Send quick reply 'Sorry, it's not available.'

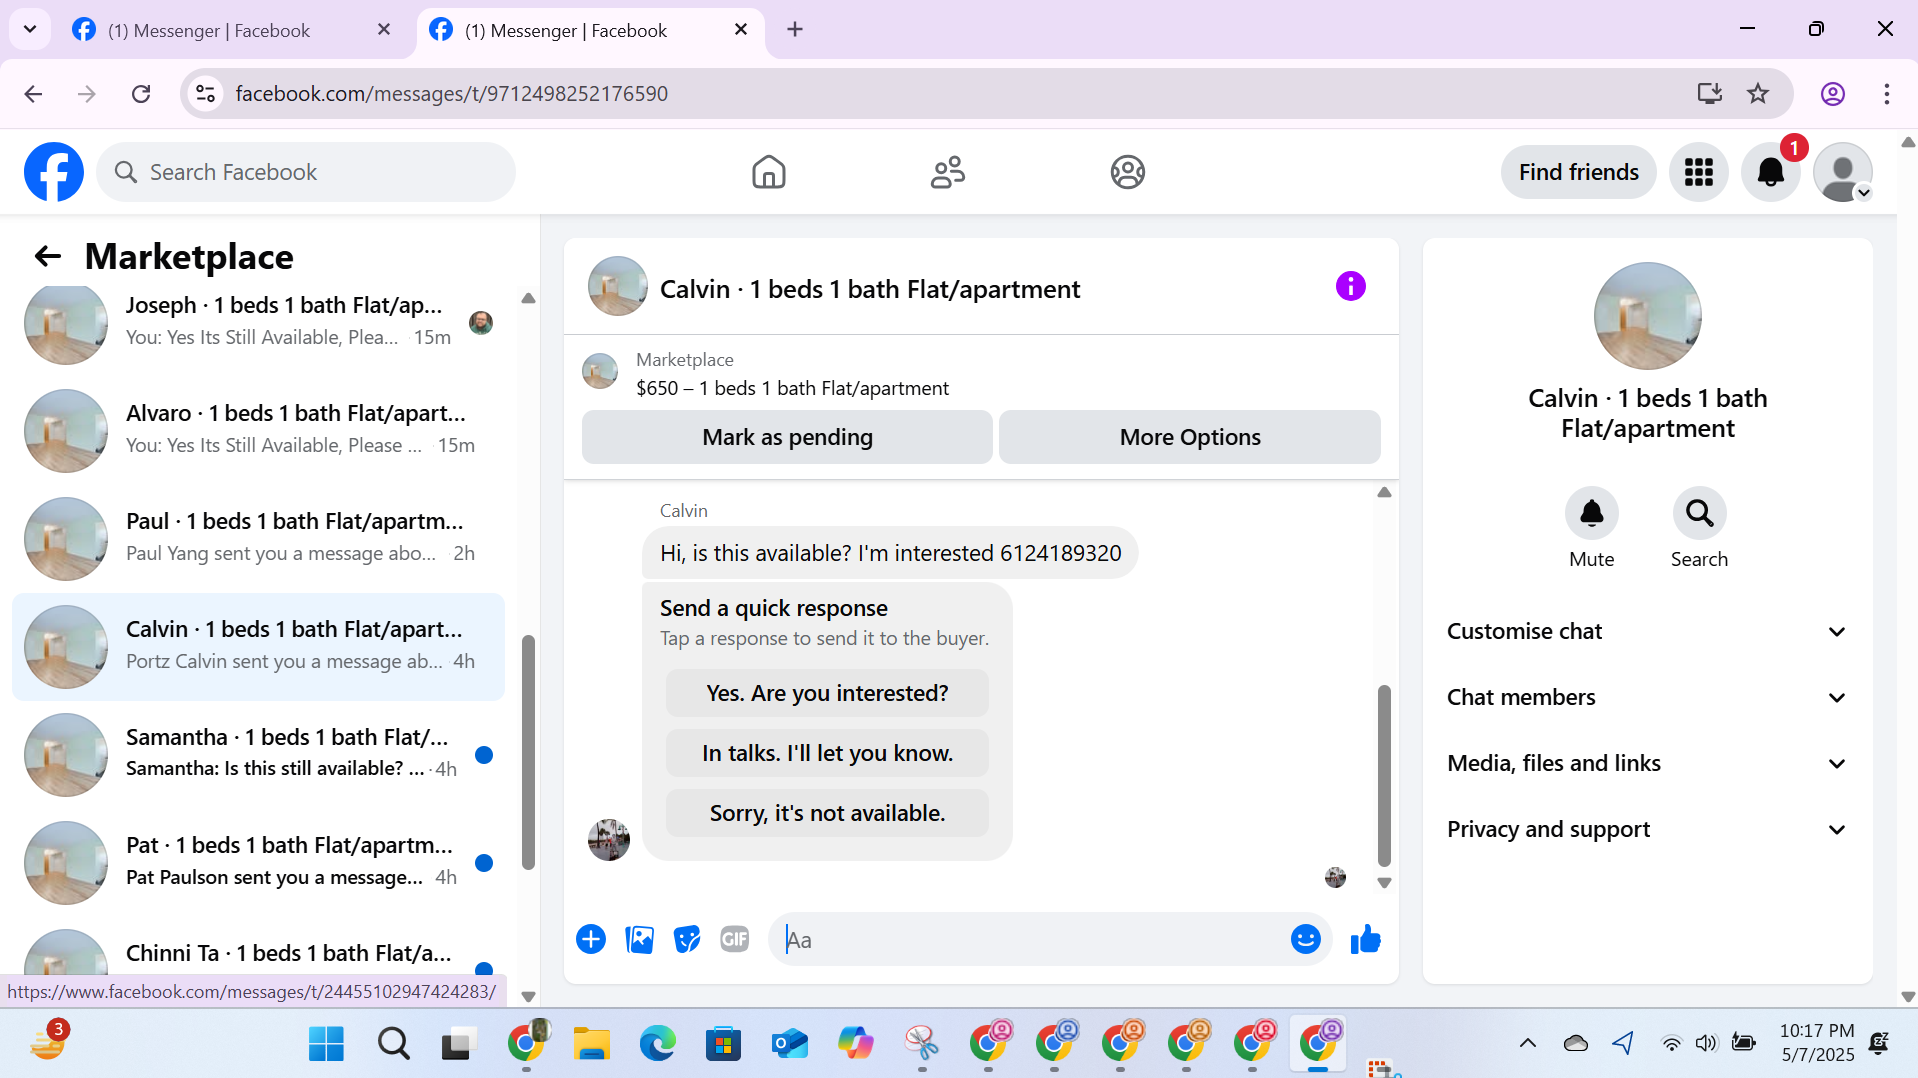(x=827, y=813)
